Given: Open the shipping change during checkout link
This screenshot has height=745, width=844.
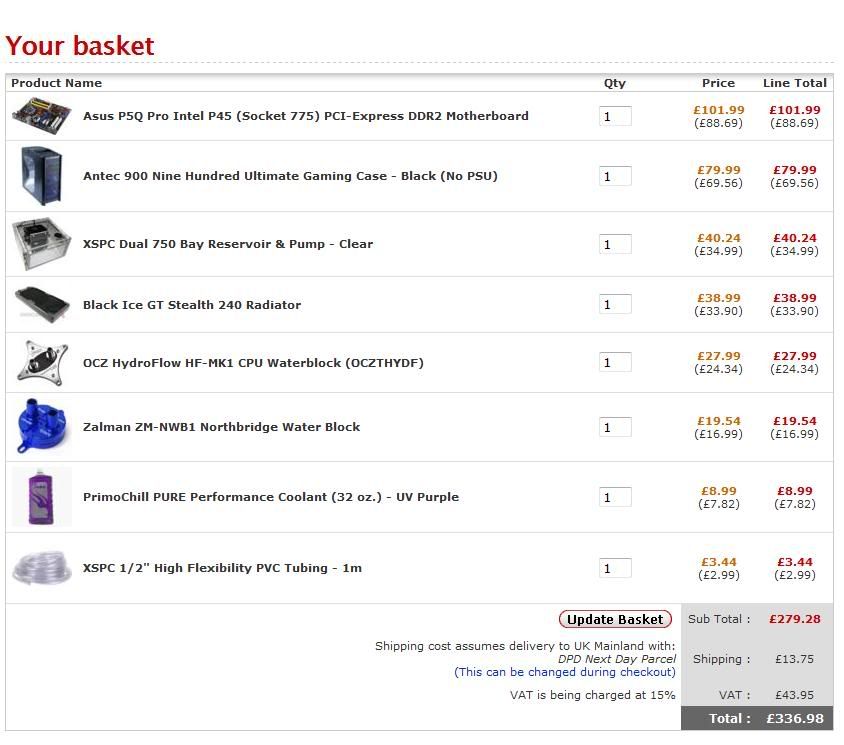Looking at the screenshot, I should click(x=565, y=672).
